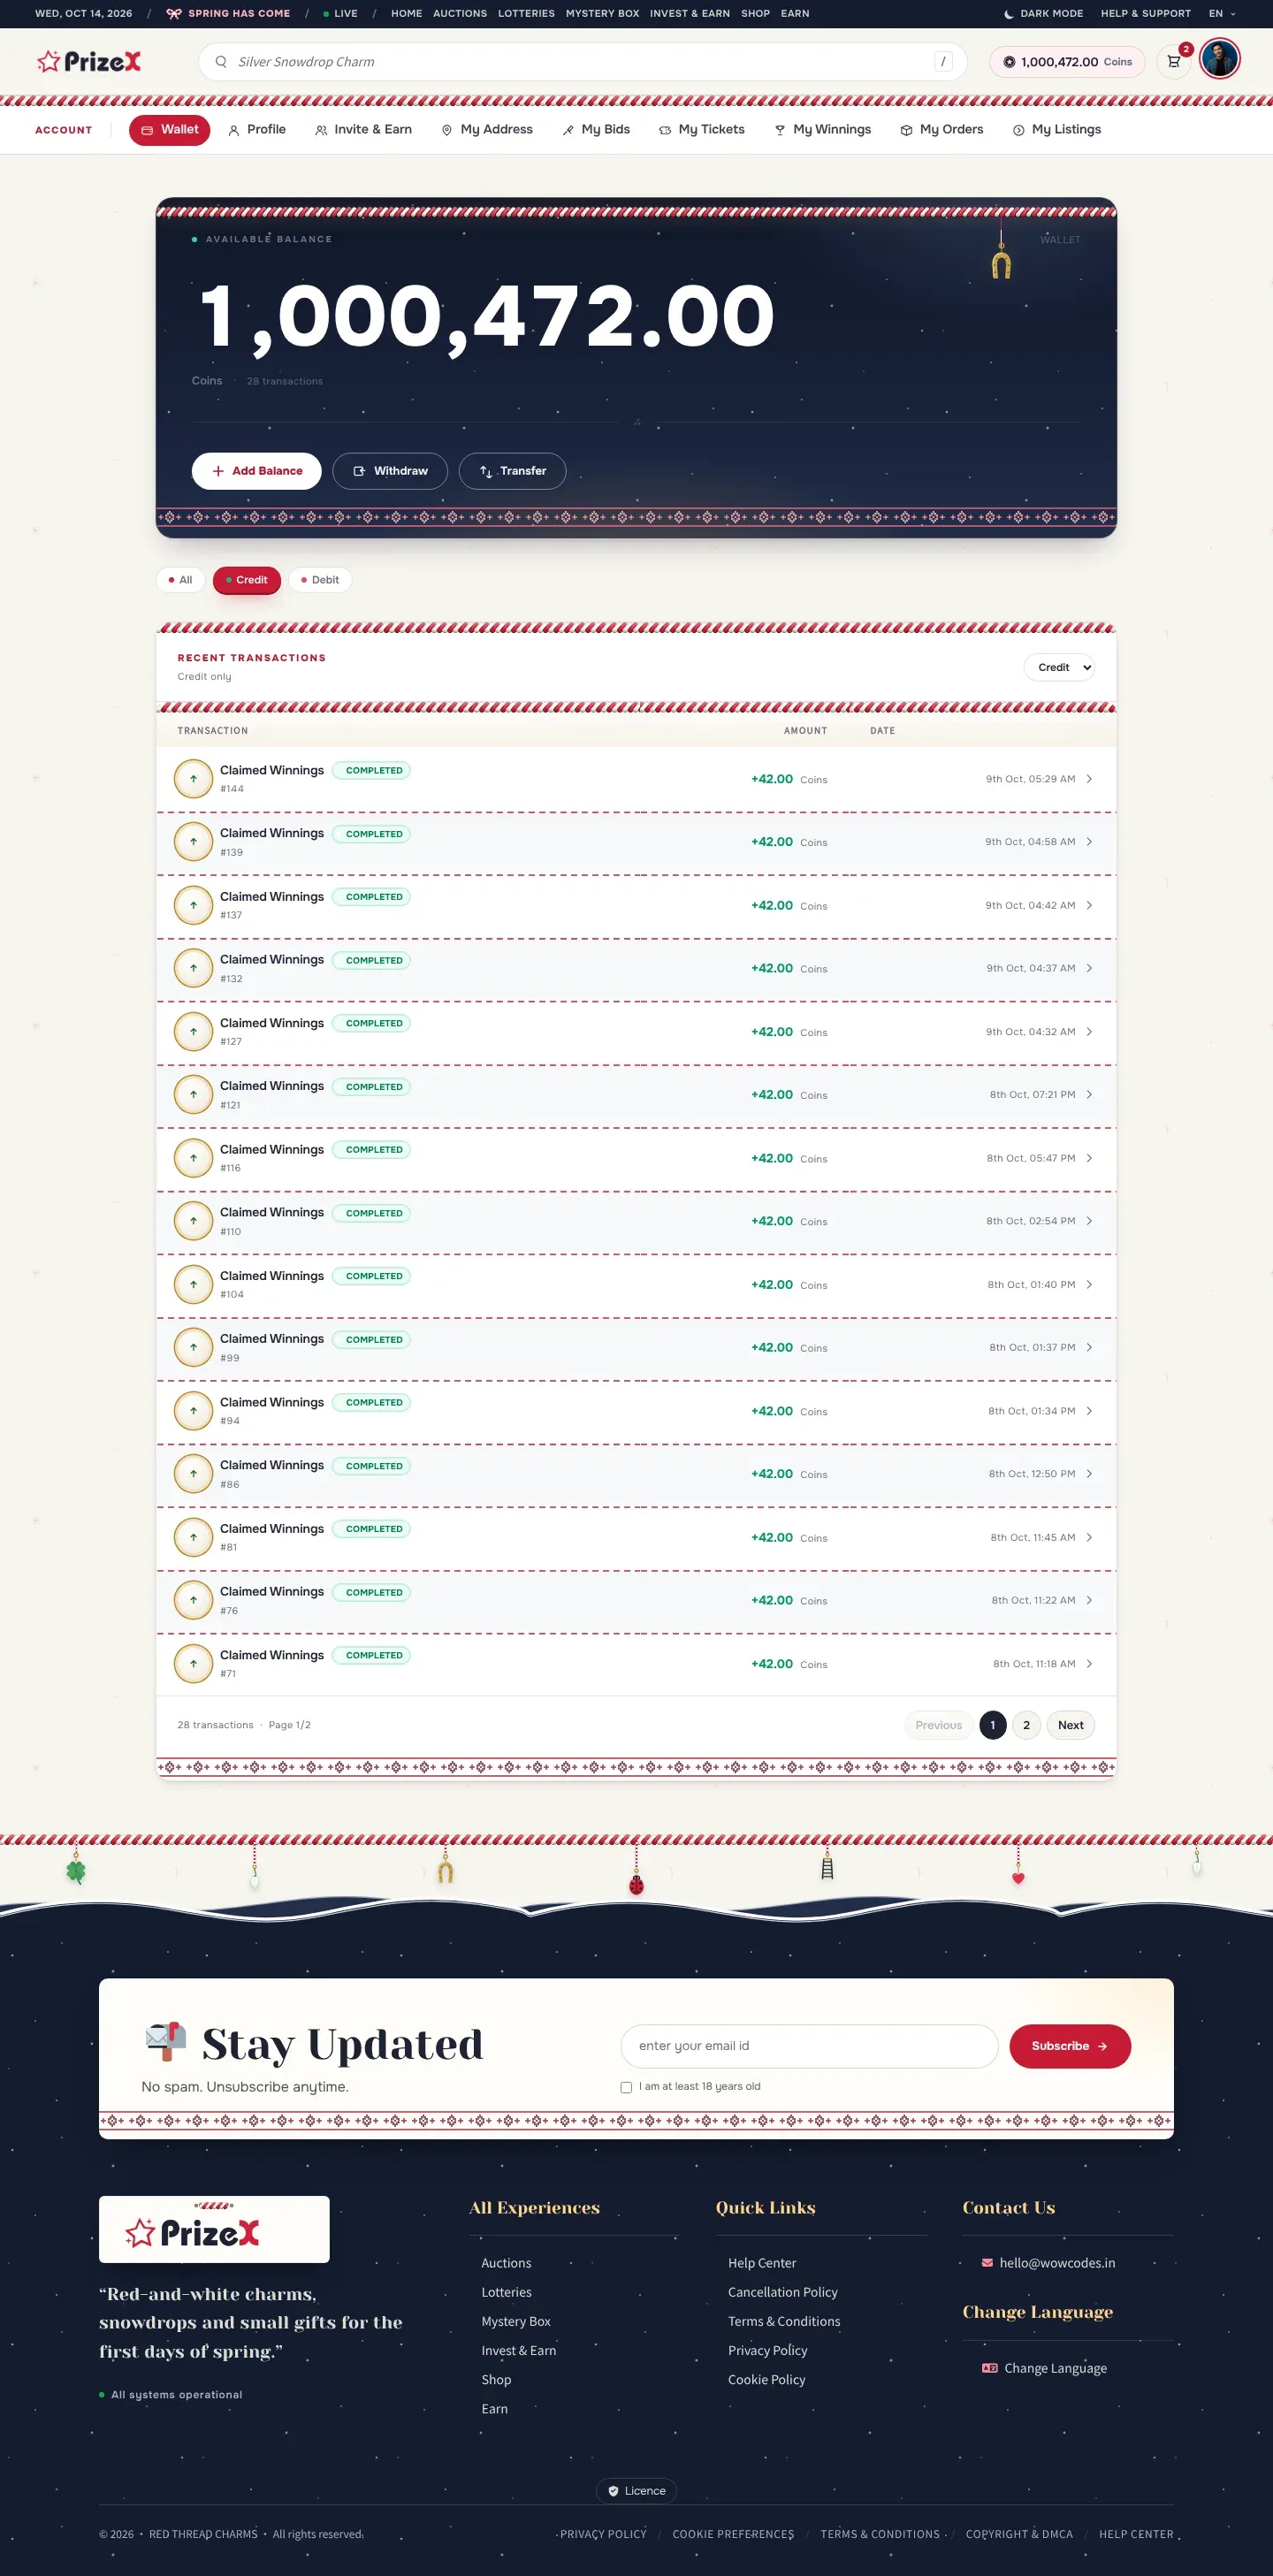
Task: Click the Transfer button
Action: tap(512, 471)
